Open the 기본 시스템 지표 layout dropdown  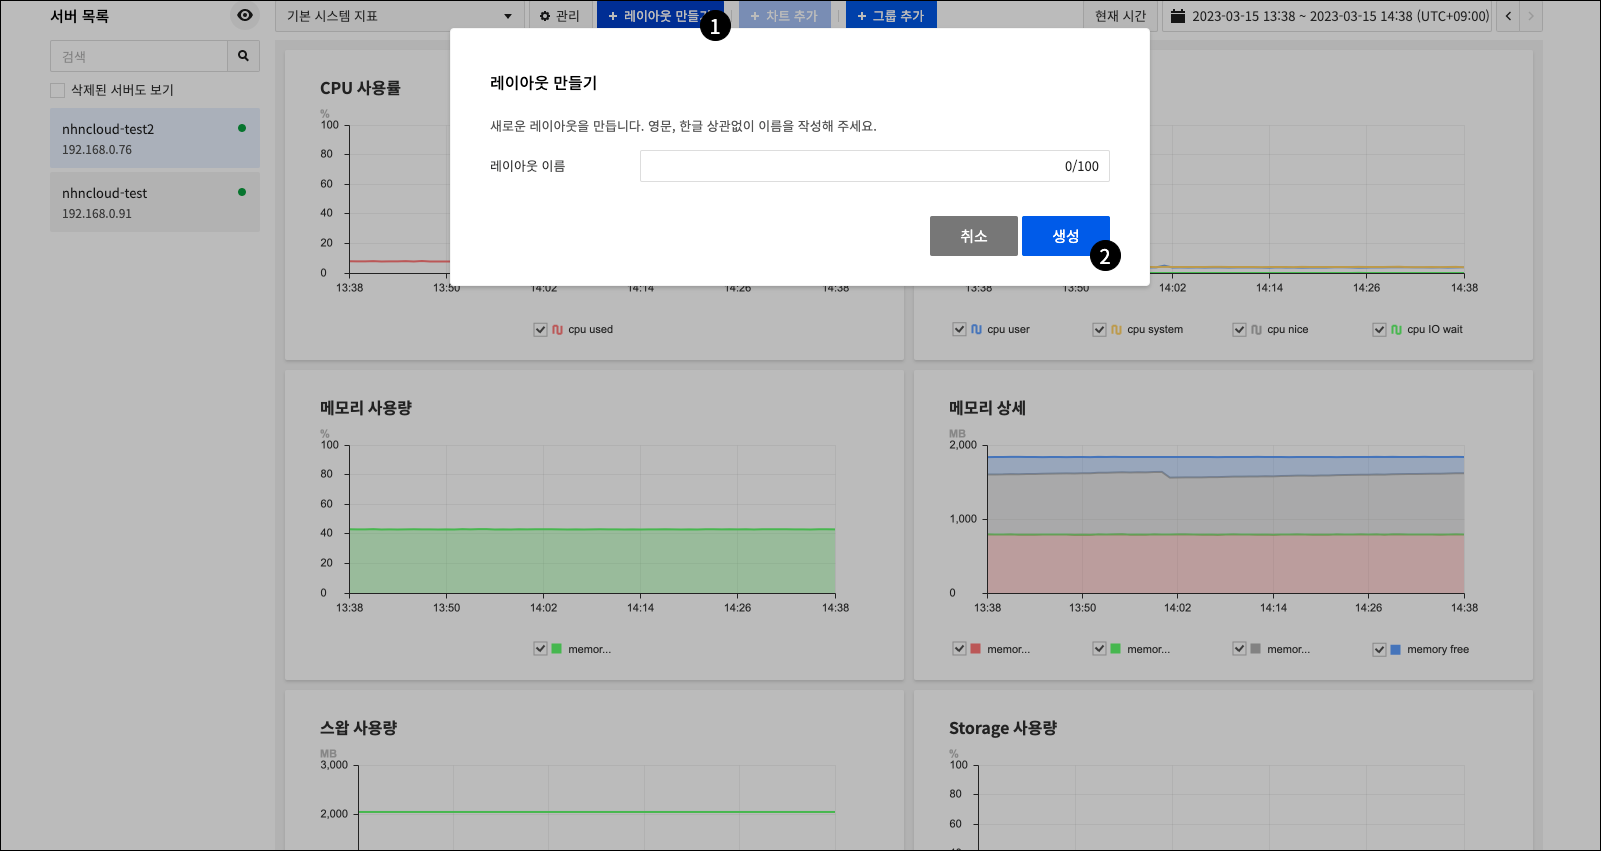(400, 16)
